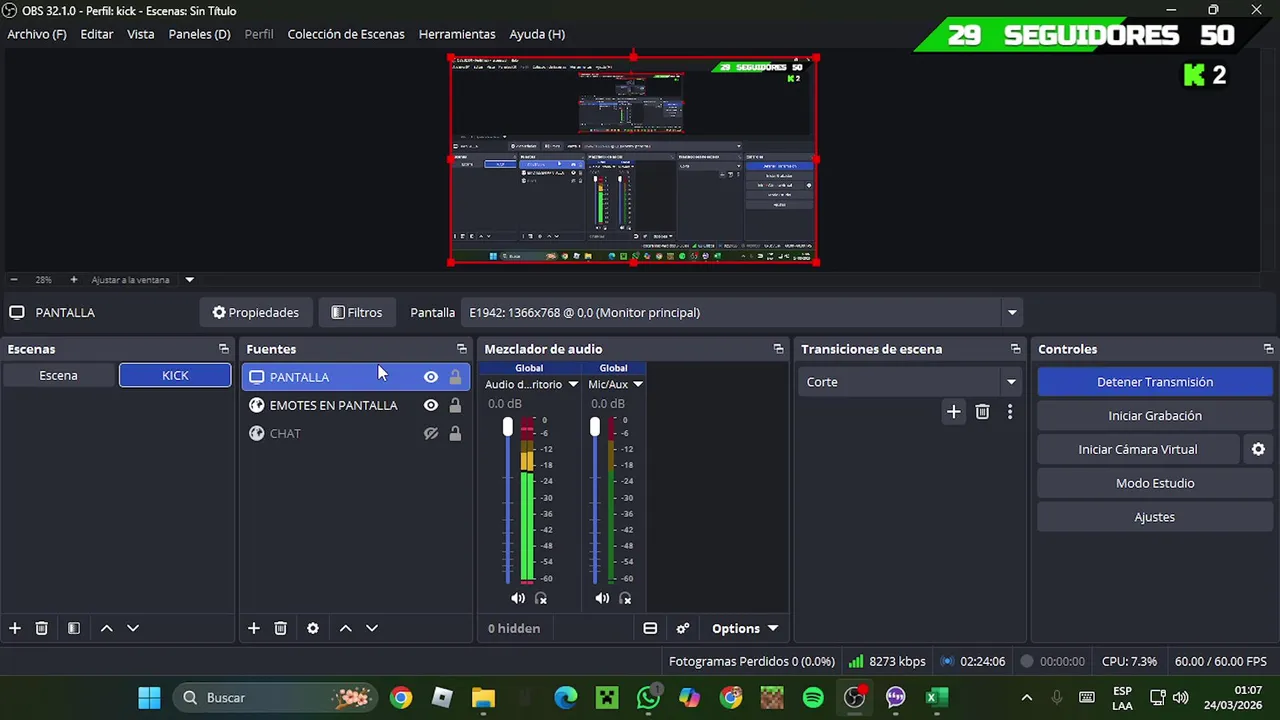Open Excel from the taskbar
The height and width of the screenshot is (720, 1280).
[x=936, y=698]
